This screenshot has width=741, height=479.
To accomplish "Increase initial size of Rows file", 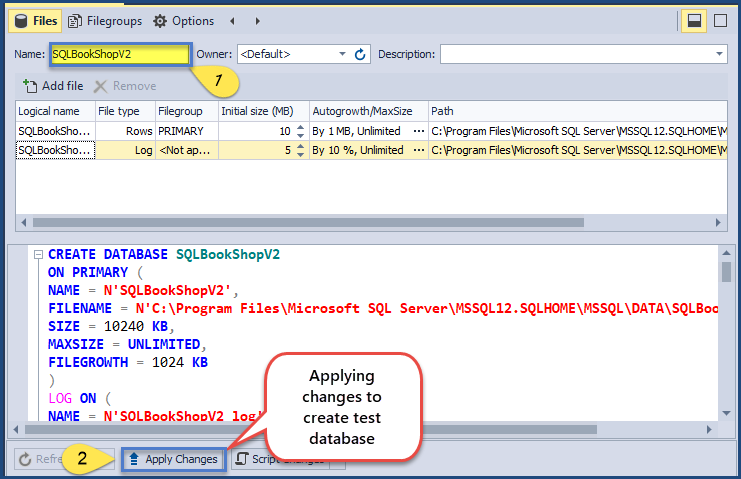I will click(301, 127).
